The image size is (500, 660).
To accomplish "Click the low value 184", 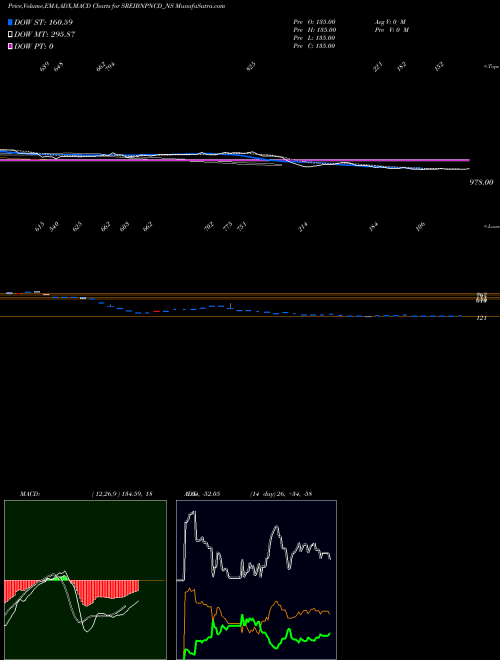I will point(373,227).
